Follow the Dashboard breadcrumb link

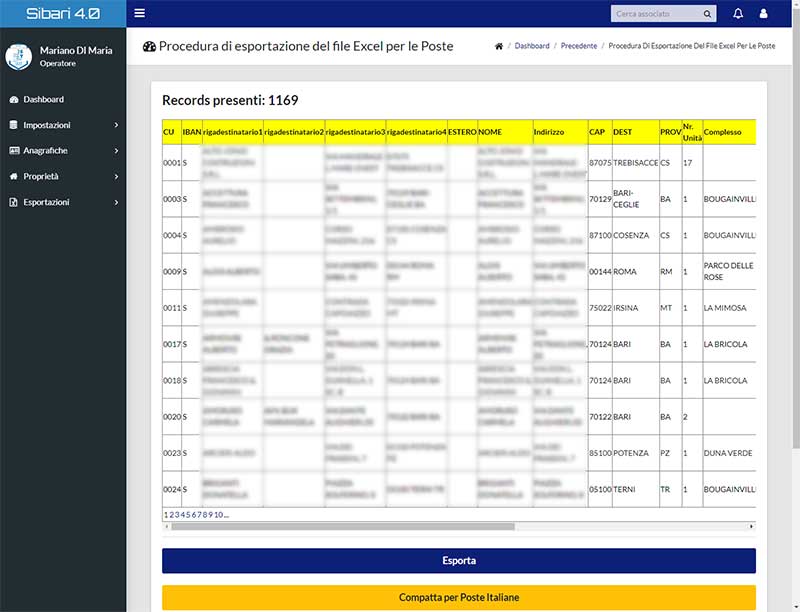[532, 46]
